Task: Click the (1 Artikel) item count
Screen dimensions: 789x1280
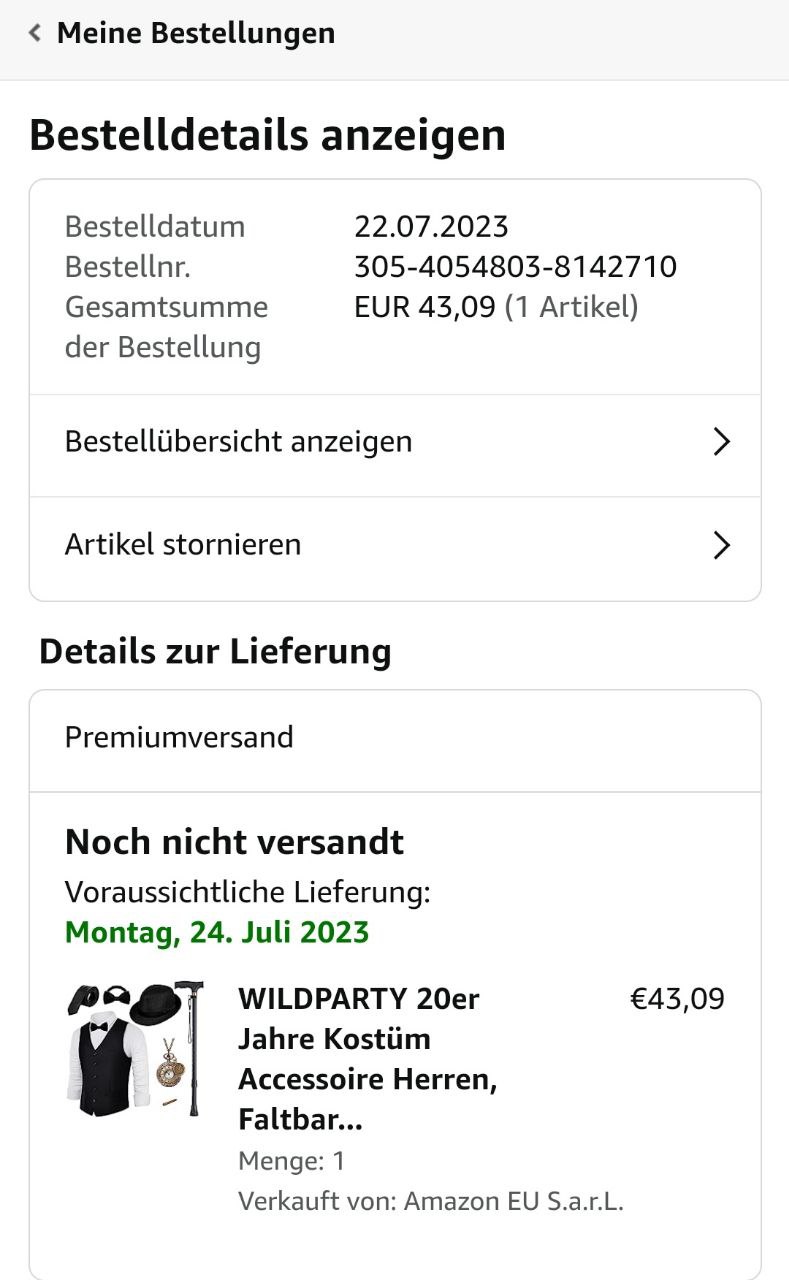Action: 571,307
